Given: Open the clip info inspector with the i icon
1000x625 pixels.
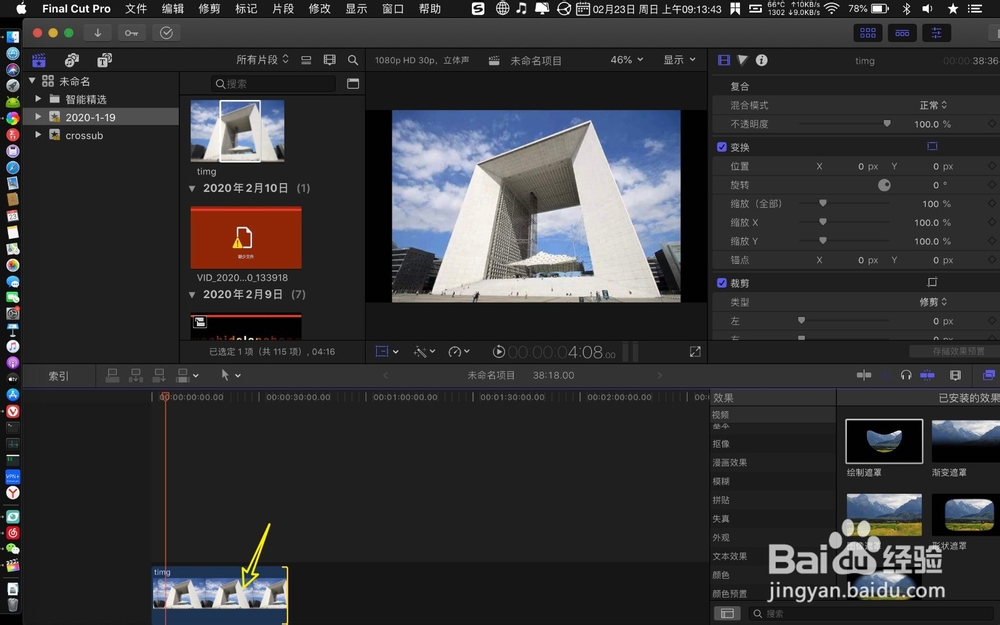Looking at the screenshot, I should click(x=763, y=60).
